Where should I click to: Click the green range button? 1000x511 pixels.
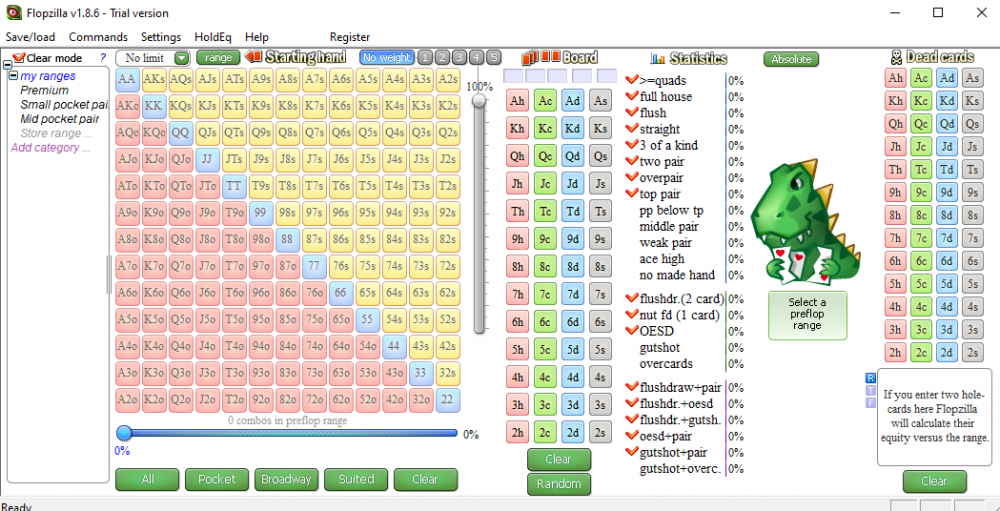tap(218, 57)
